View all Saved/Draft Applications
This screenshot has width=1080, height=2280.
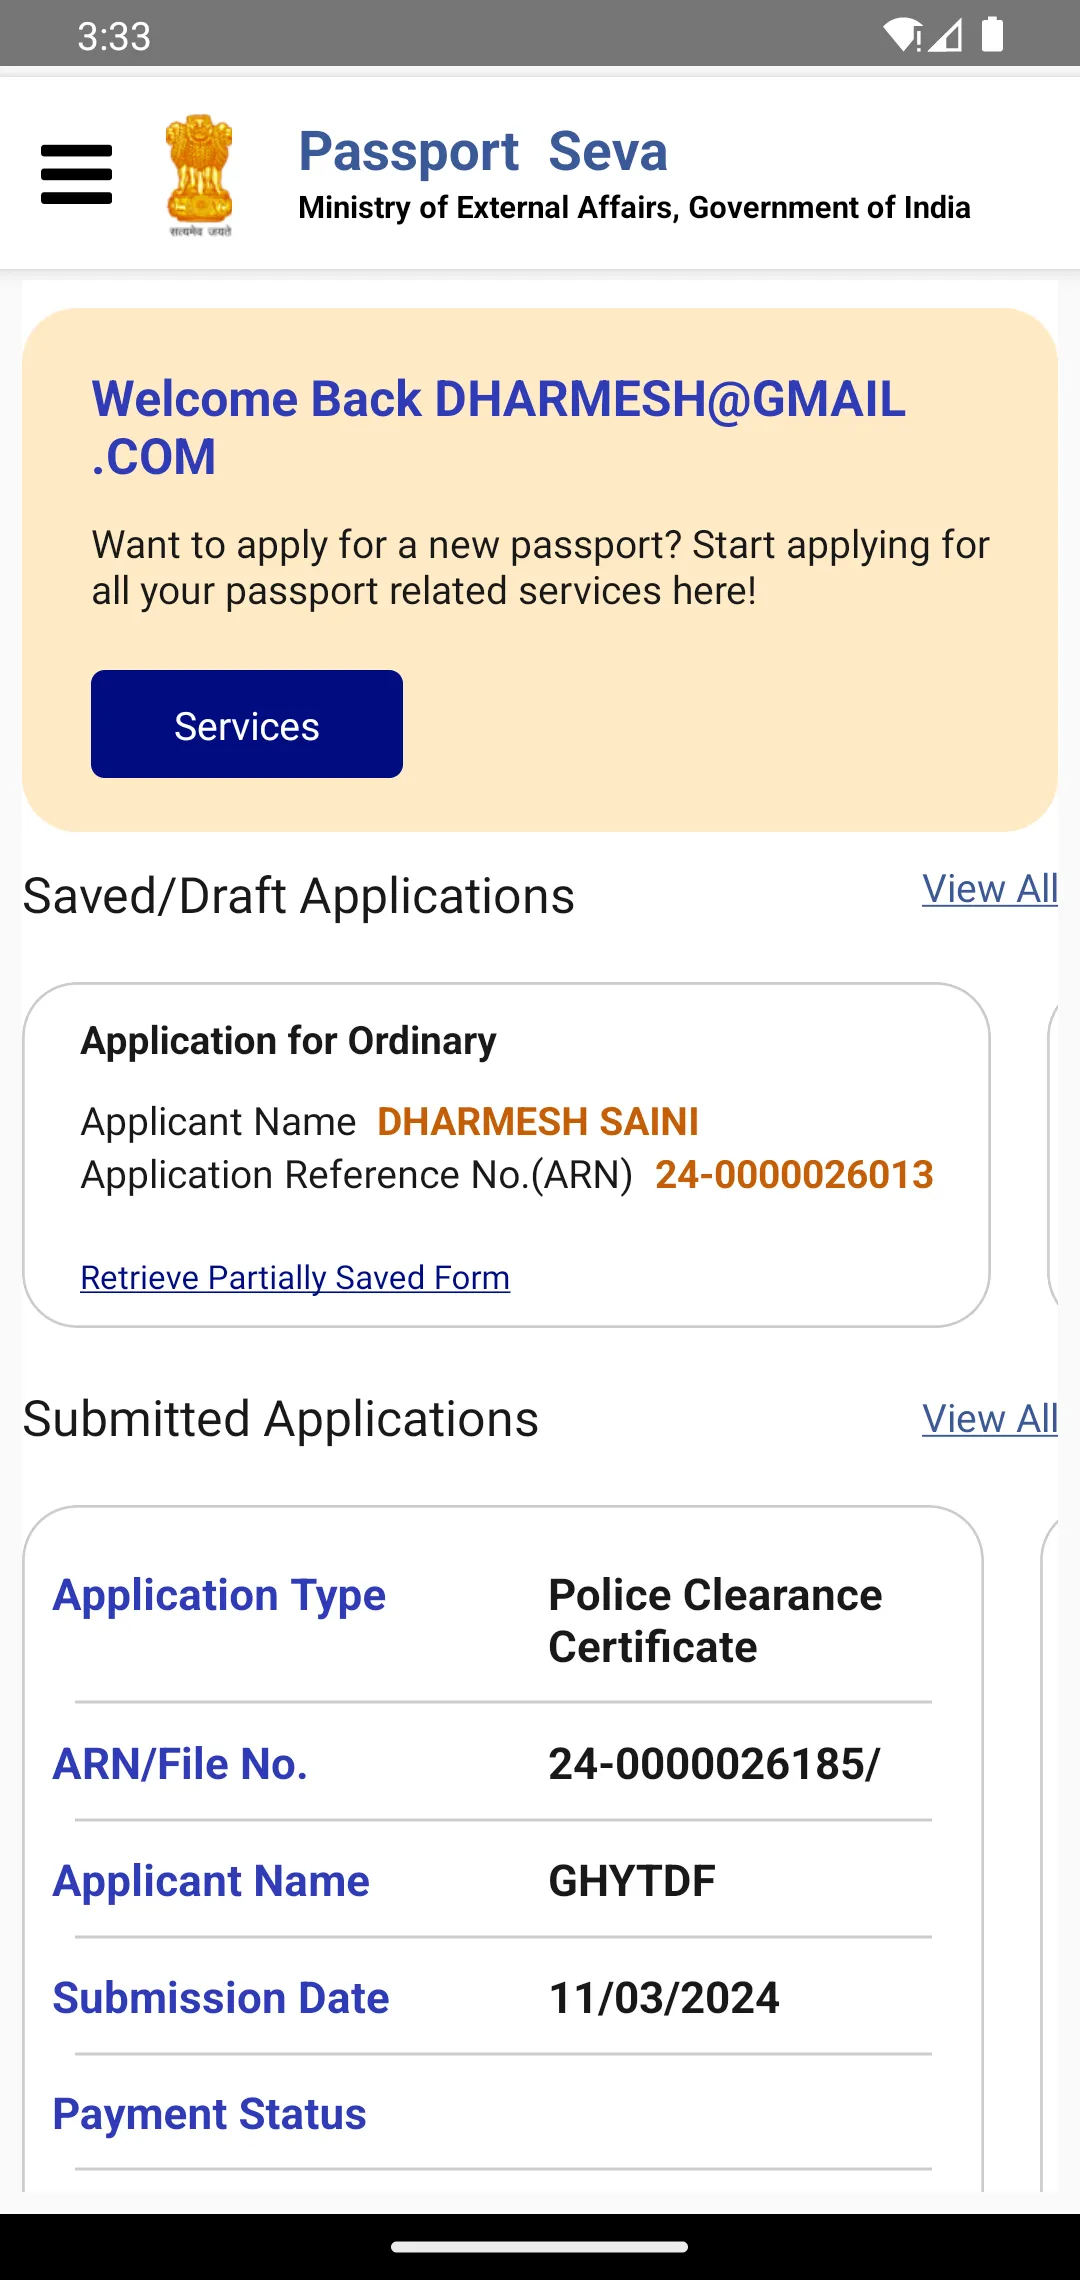(x=989, y=889)
